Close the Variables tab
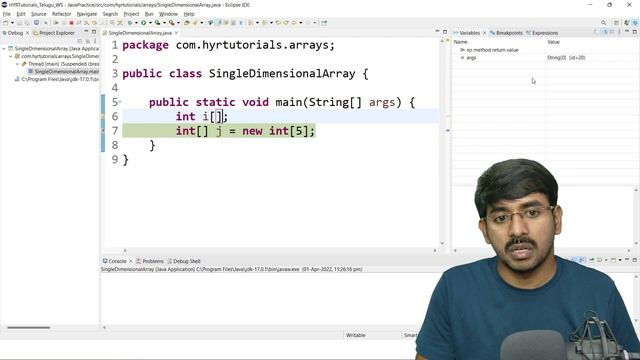Screen dimensions: 640x360 [484, 33]
